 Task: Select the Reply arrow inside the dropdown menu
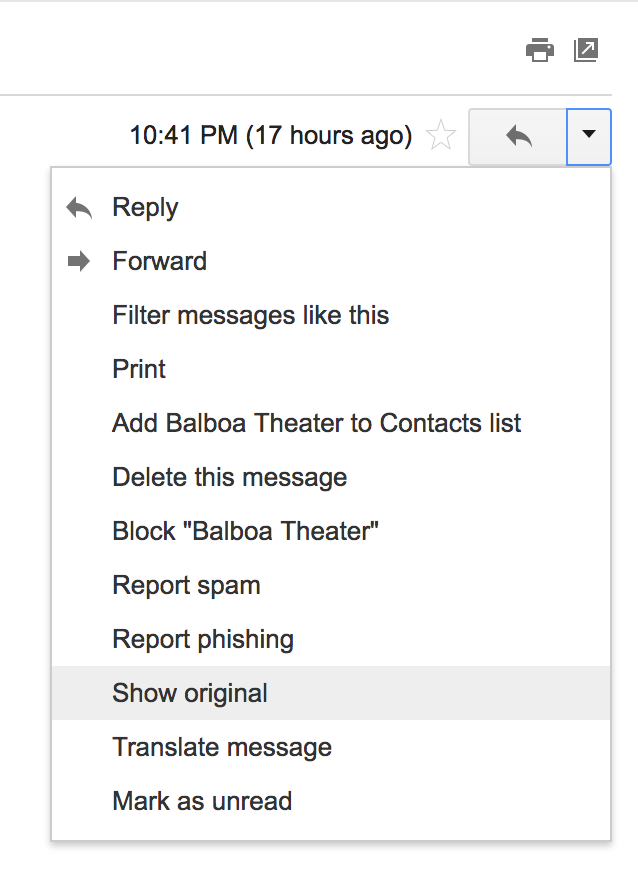click(x=79, y=207)
